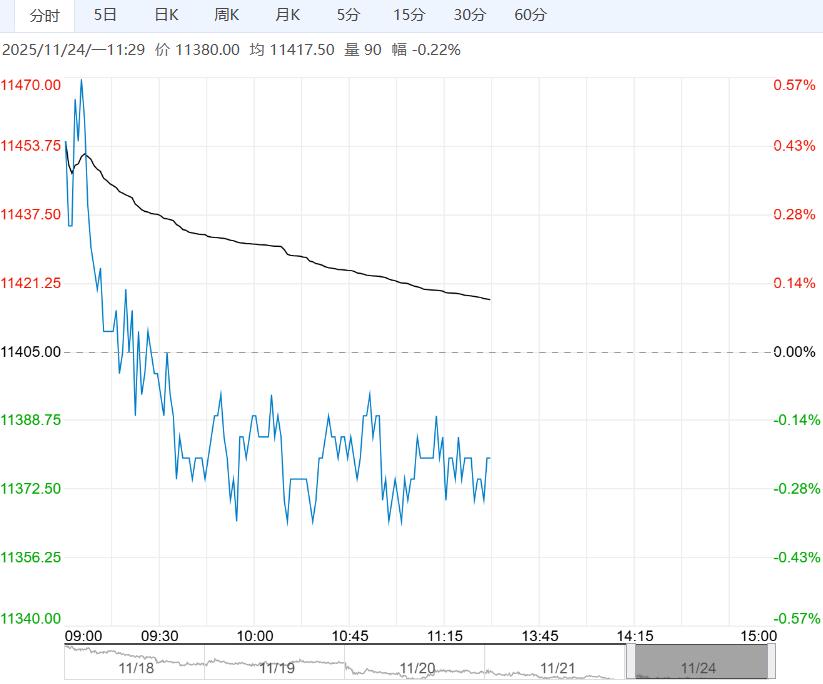Choose the 30分 interval tab
The width and height of the screenshot is (823, 684).
[470, 15]
